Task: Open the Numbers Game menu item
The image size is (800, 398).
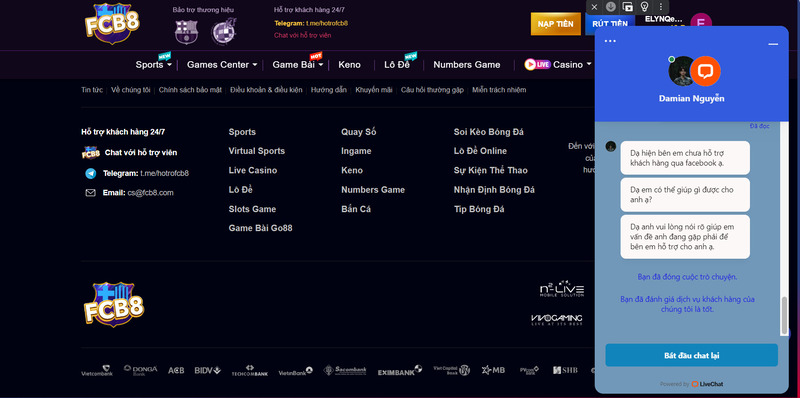Action: (x=467, y=65)
